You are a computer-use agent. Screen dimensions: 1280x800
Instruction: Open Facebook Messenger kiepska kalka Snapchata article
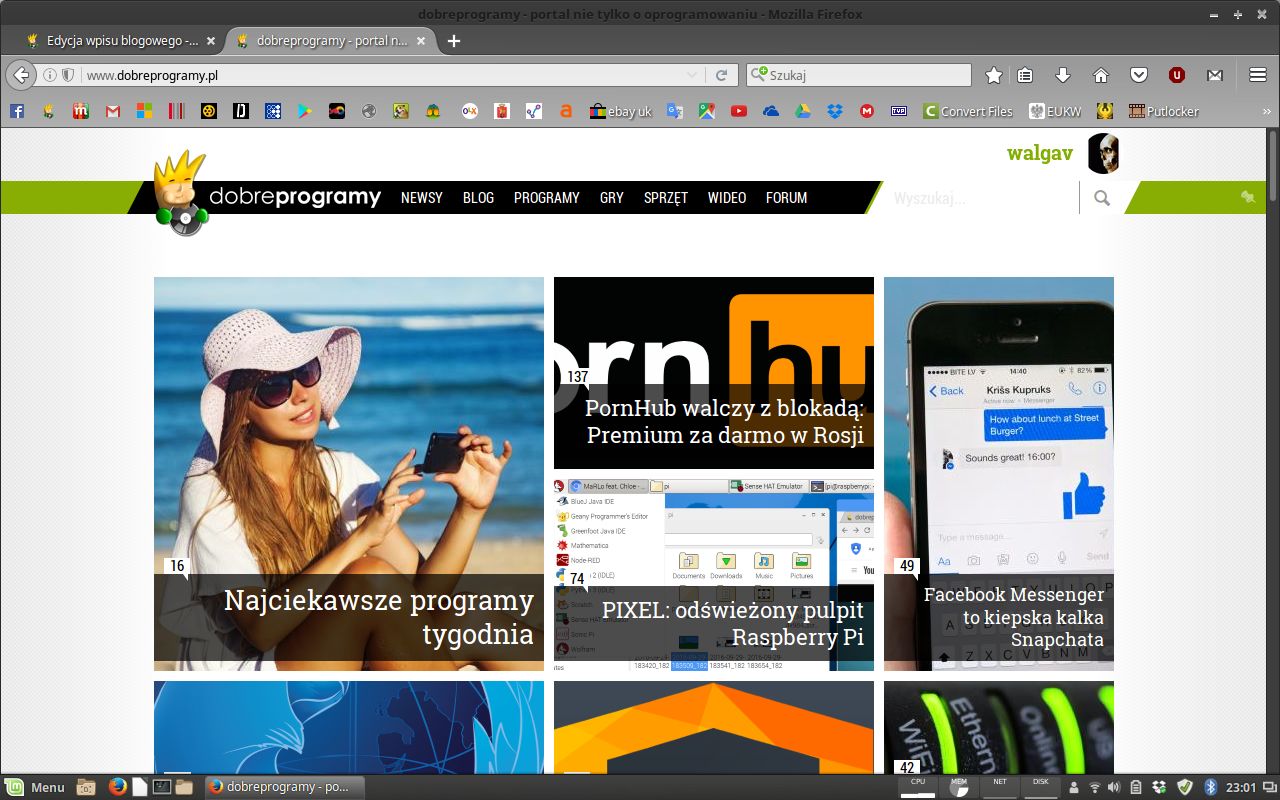[x=999, y=474]
